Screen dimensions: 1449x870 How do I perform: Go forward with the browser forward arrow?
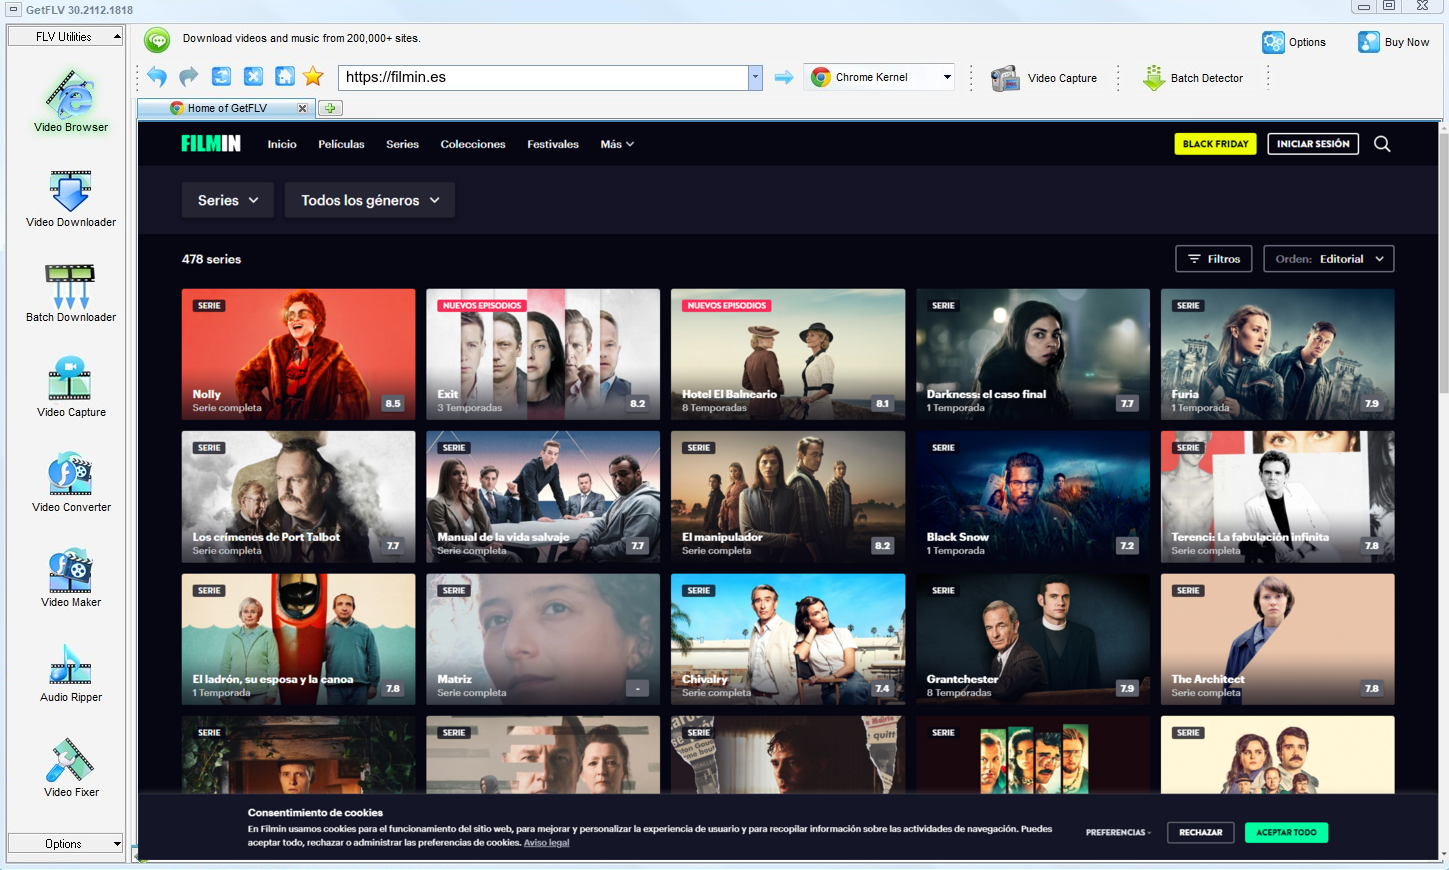[x=189, y=77]
